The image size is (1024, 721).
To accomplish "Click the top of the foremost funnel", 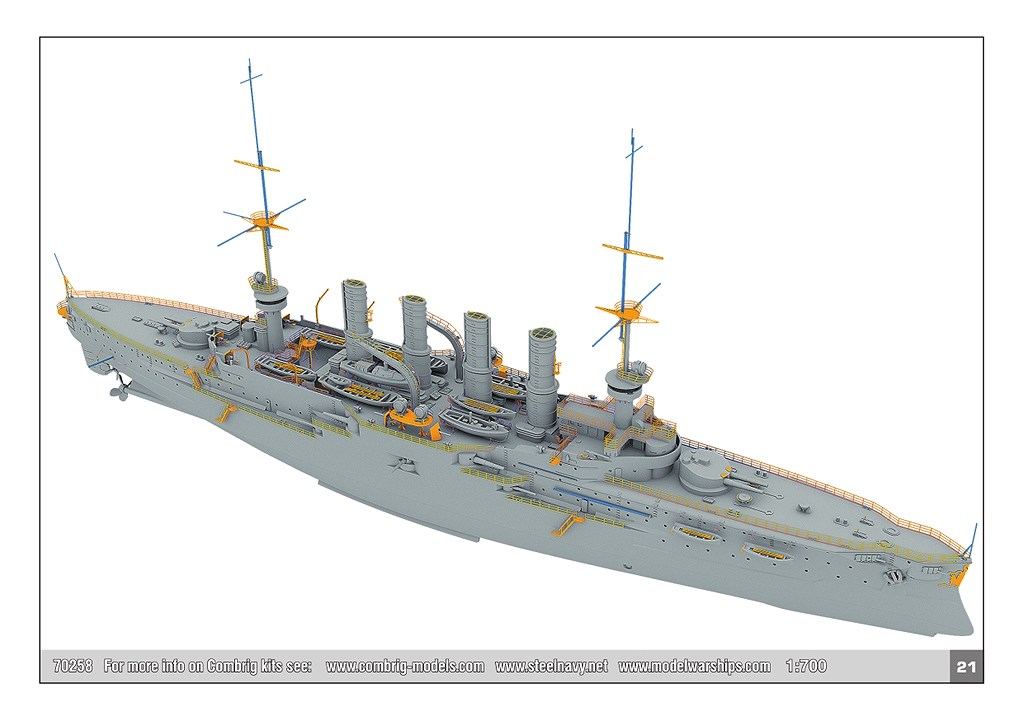I will coord(543,334).
